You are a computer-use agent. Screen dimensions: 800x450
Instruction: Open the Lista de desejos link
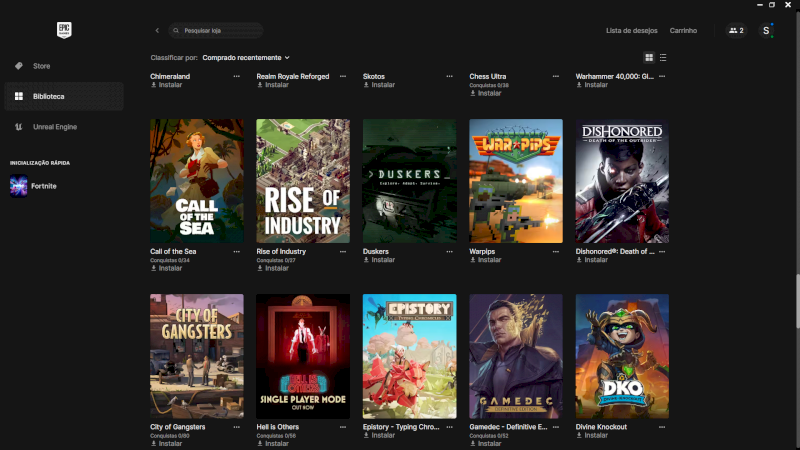point(632,31)
